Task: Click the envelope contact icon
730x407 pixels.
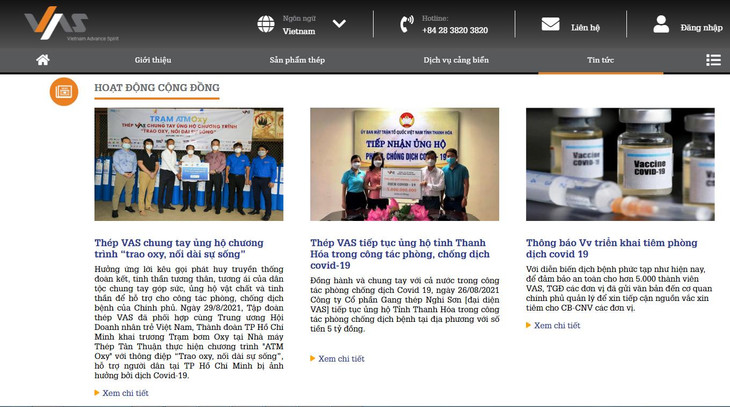Action: point(550,24)
